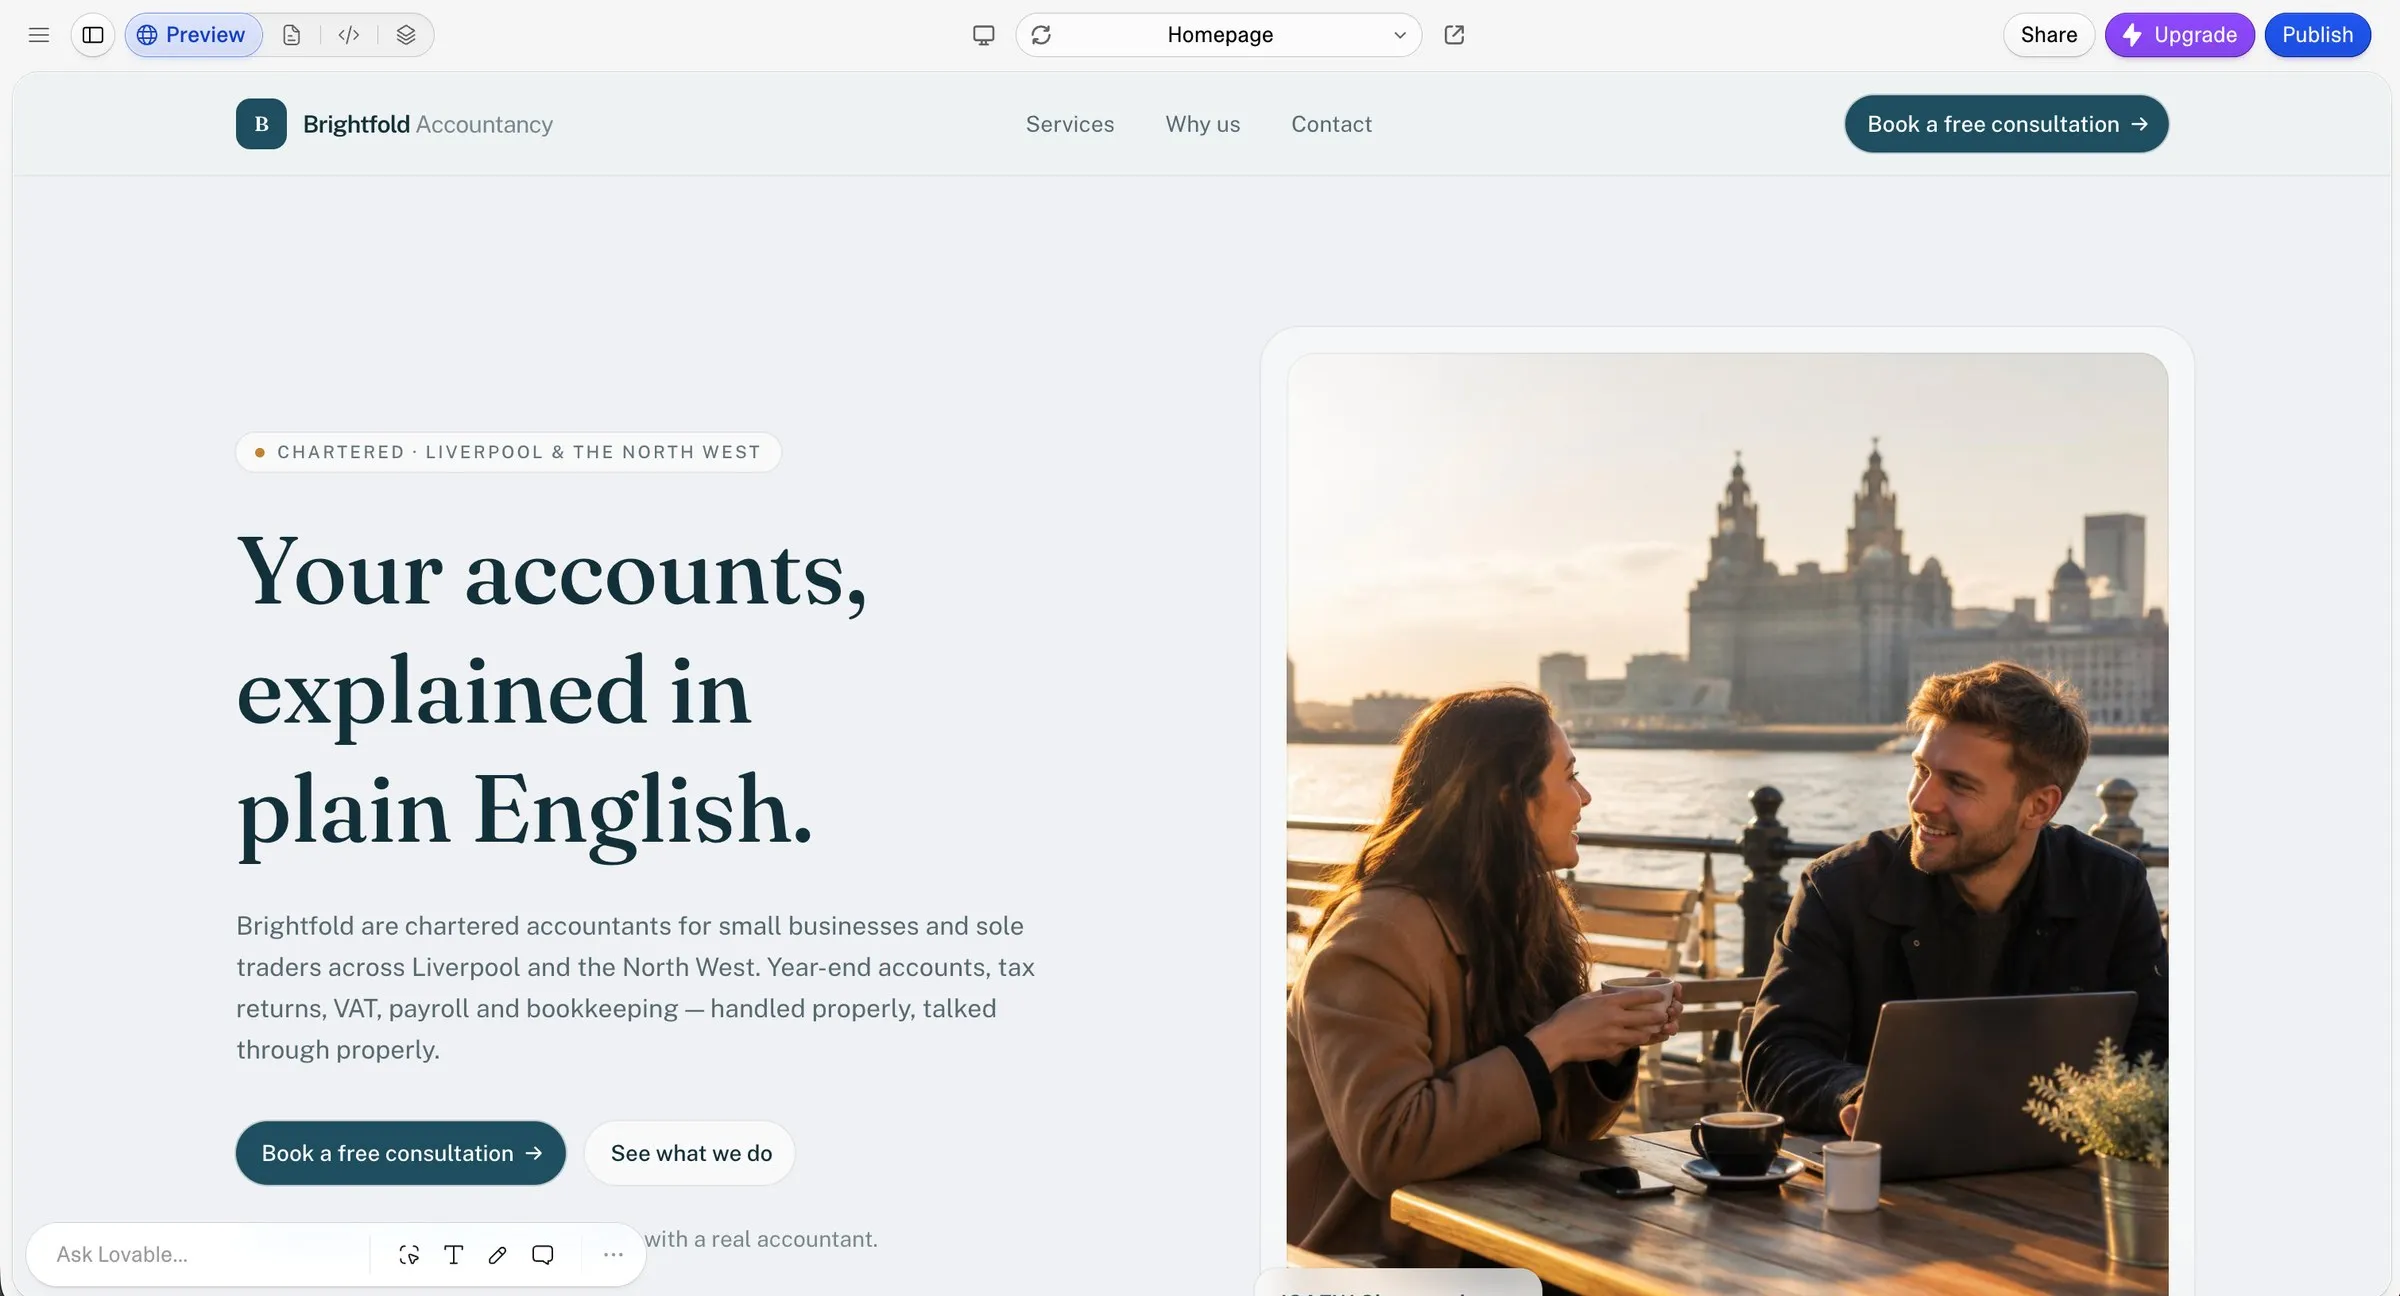Click the Liverpool waterfront hero photo
2400x1296 pixels.
tap(1727, 824)
